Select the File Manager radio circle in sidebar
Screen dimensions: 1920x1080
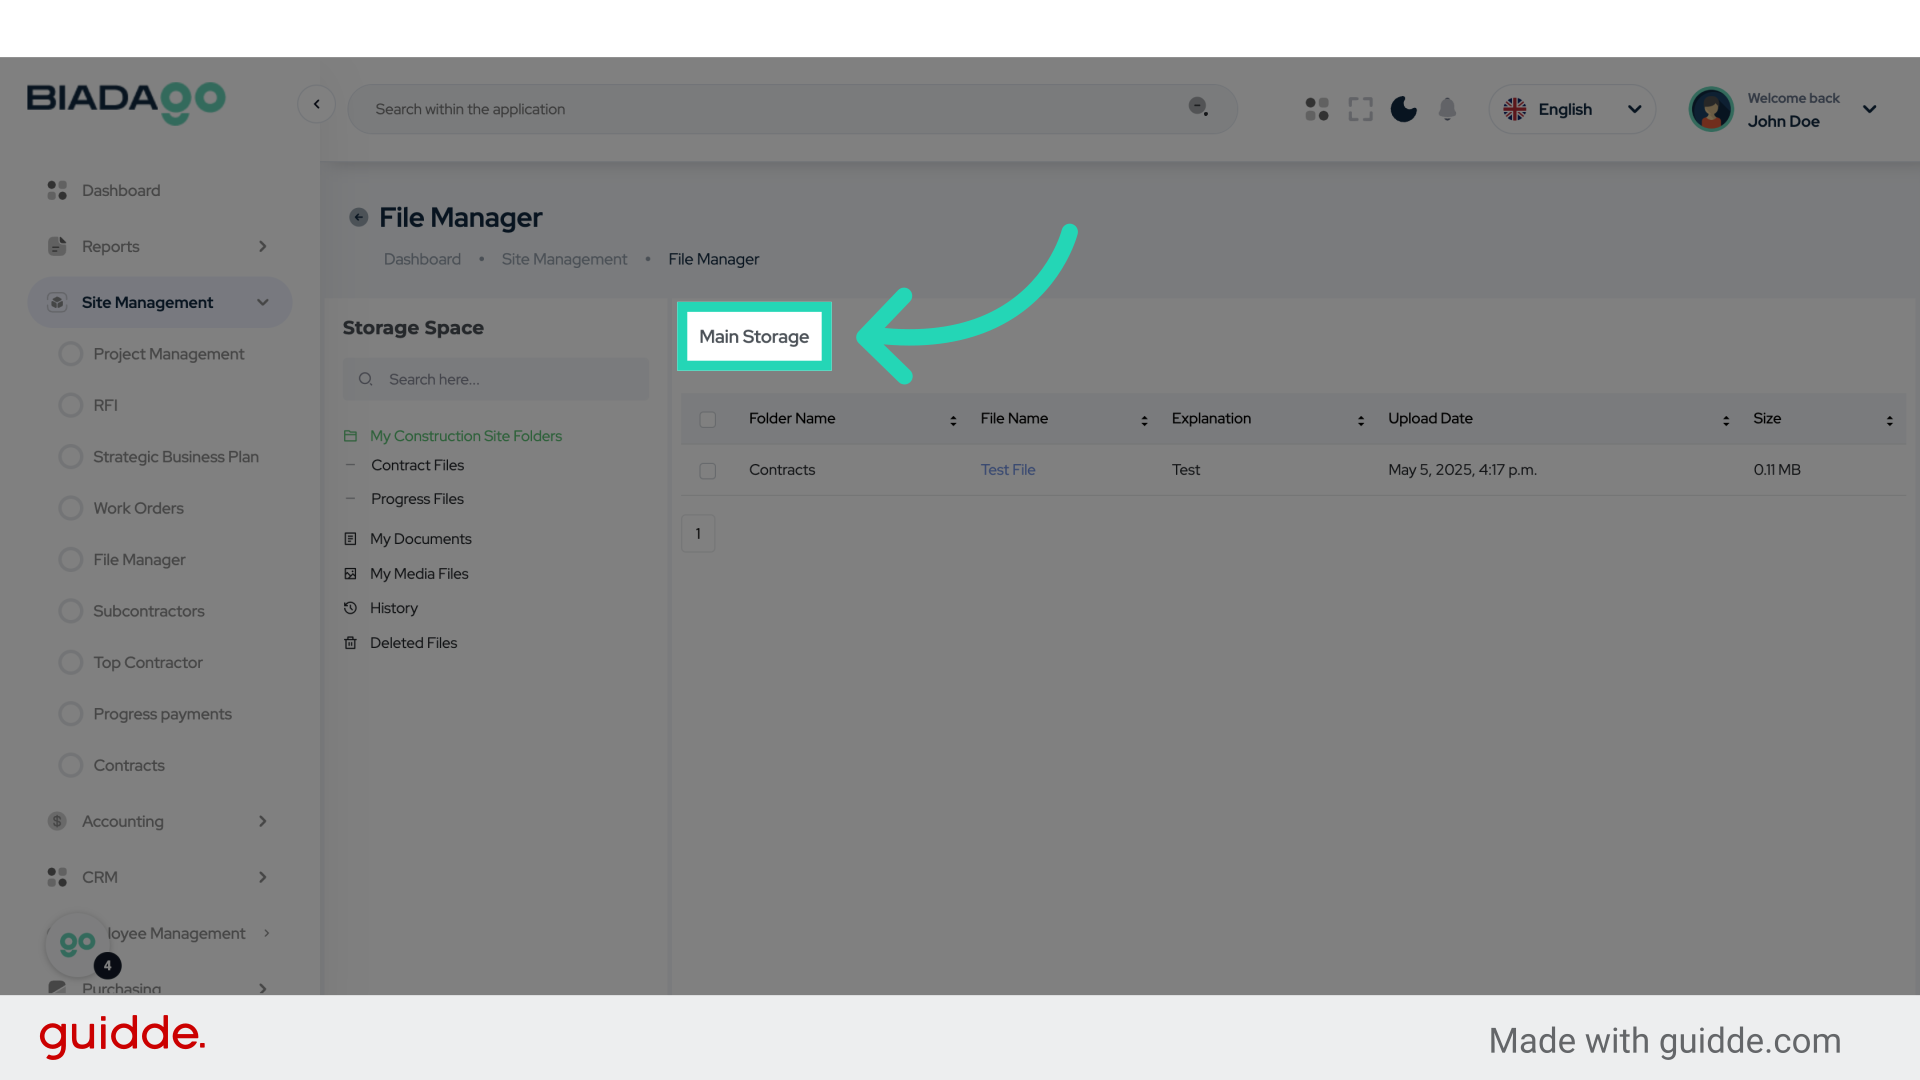click(x=70, y=559)
